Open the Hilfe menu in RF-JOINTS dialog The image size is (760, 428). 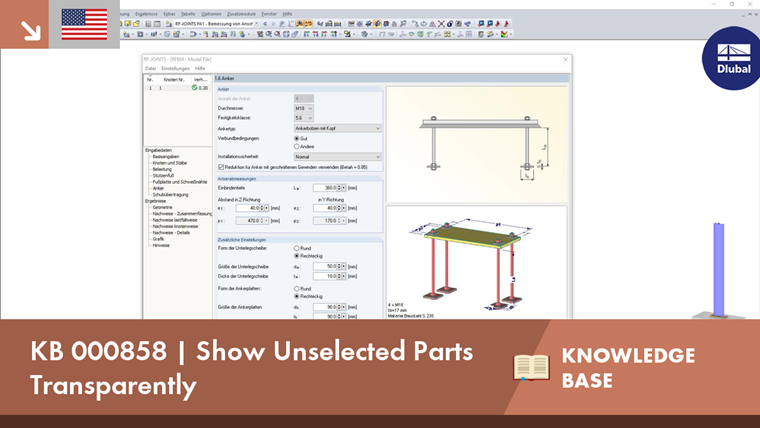[x=200, y=69]
